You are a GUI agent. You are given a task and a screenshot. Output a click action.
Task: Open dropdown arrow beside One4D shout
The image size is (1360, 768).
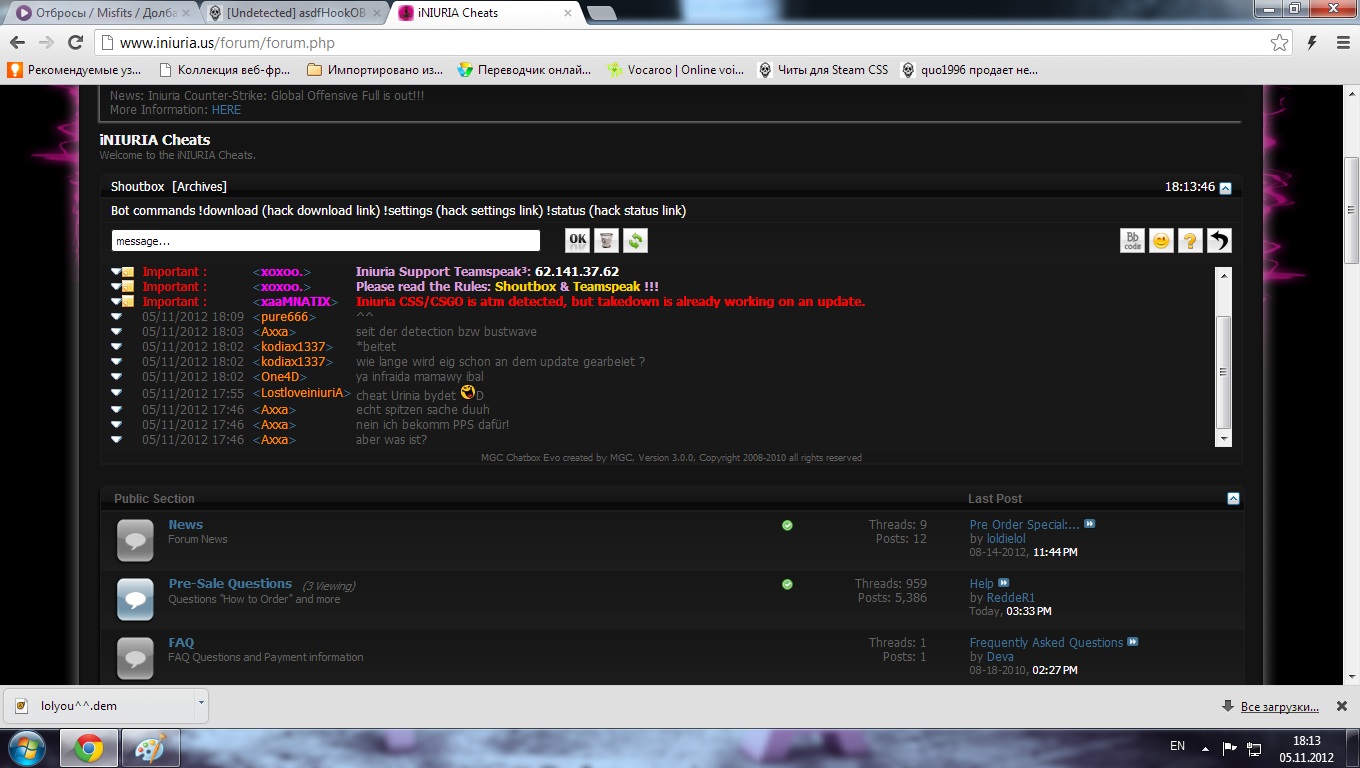[x=116, y=377]
